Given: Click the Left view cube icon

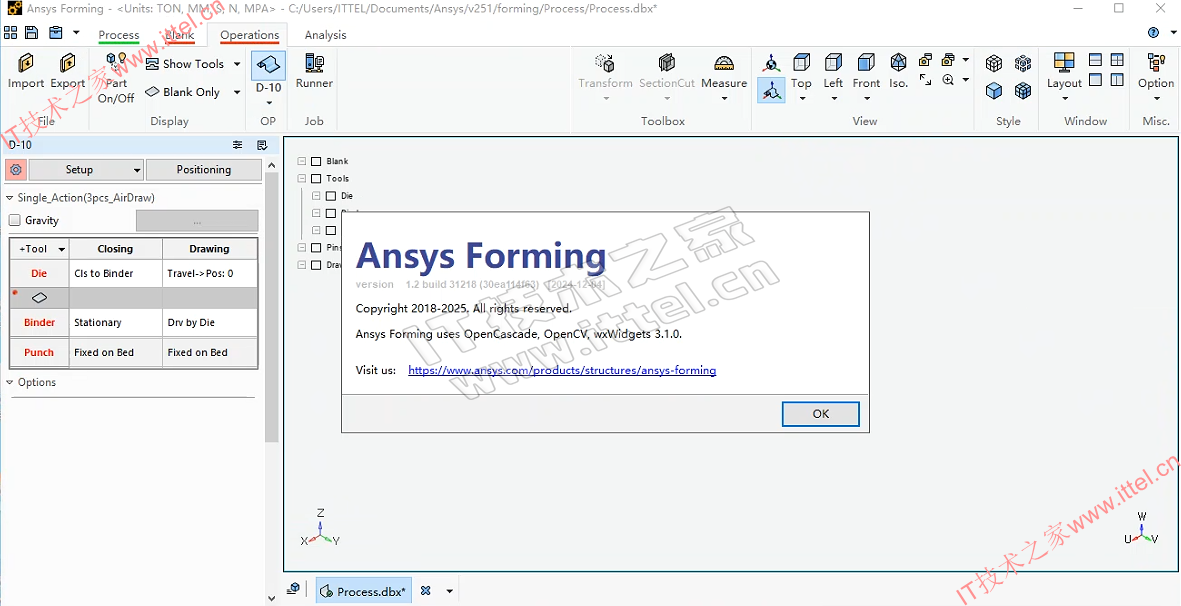Looking at the screenshot, I should pyautogui.click(x=833, y=62).
